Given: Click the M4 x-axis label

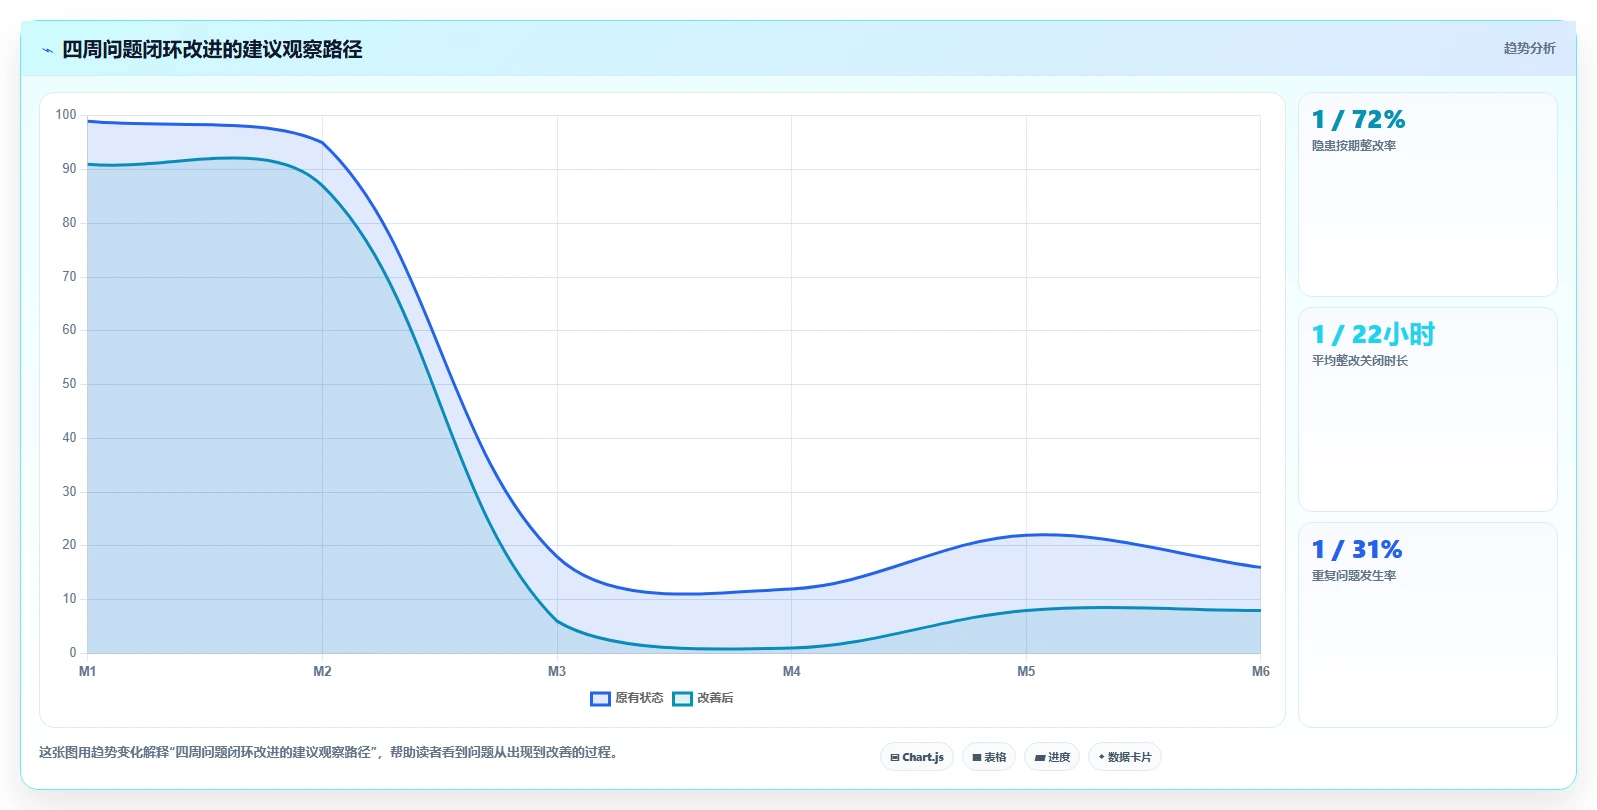Looking at the screenshot, I should [x=792, y=671].
